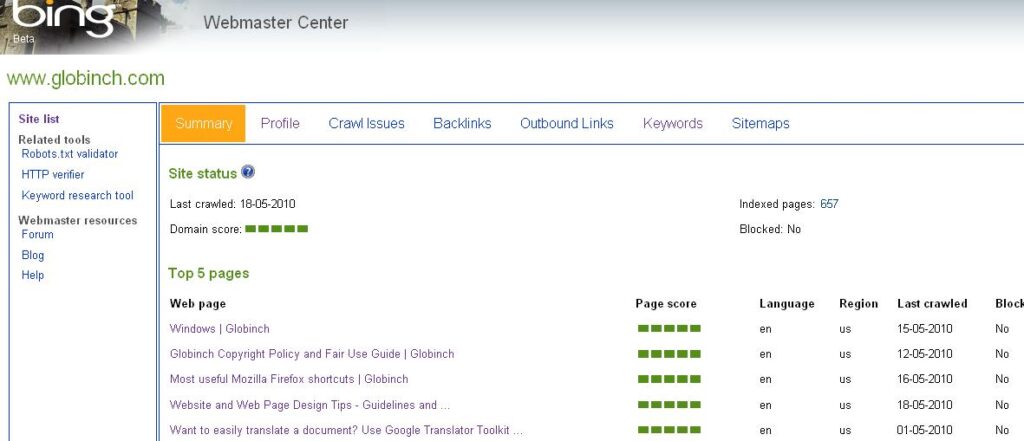Switch to the Backlinks tab
Screen dimensions: 1024x441
pyautogui.click(x=462, y=123)
